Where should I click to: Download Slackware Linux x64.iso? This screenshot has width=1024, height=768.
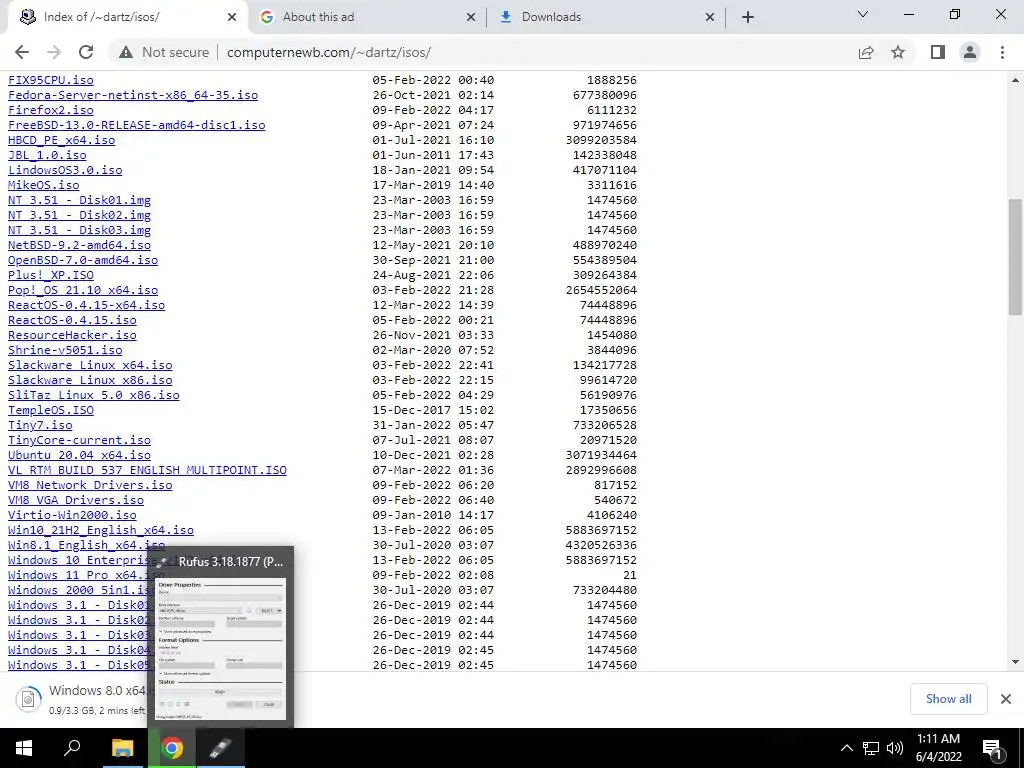pyautogui.click(x=90, y=365)
